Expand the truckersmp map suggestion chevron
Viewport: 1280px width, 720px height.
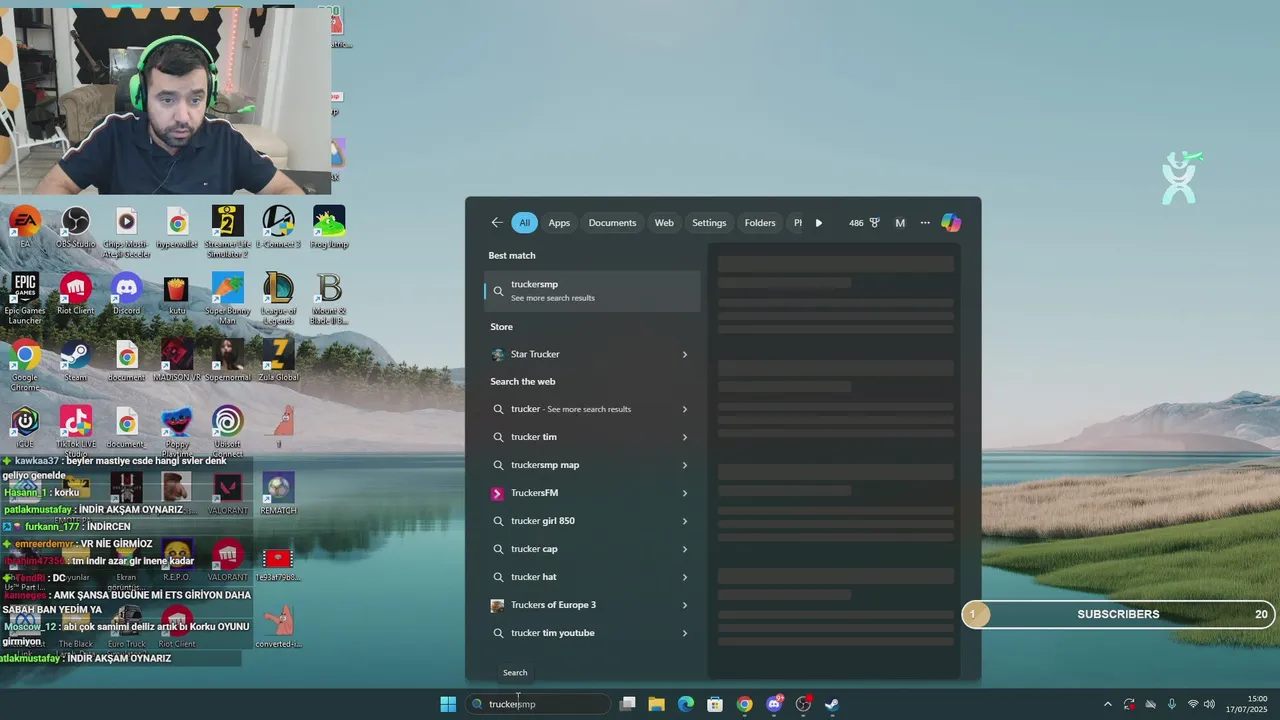[685, 465]
